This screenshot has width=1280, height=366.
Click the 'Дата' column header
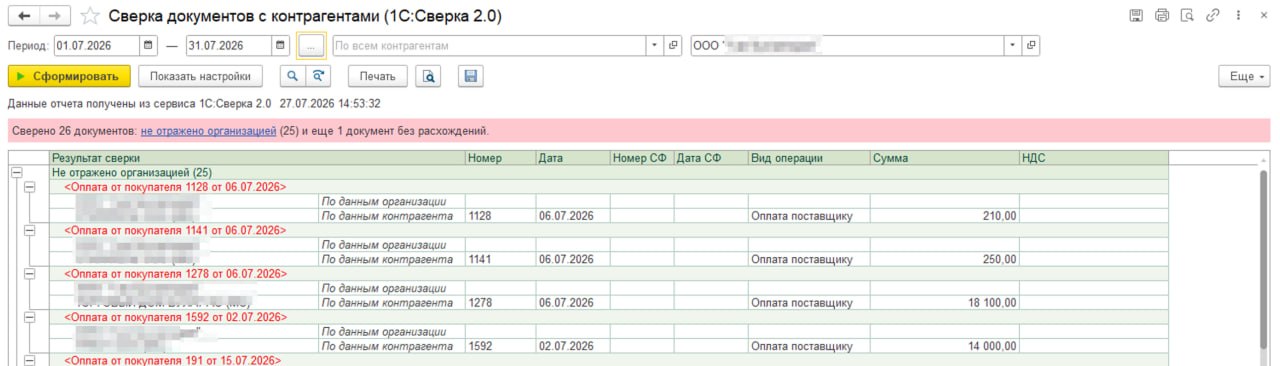[572, 158]
